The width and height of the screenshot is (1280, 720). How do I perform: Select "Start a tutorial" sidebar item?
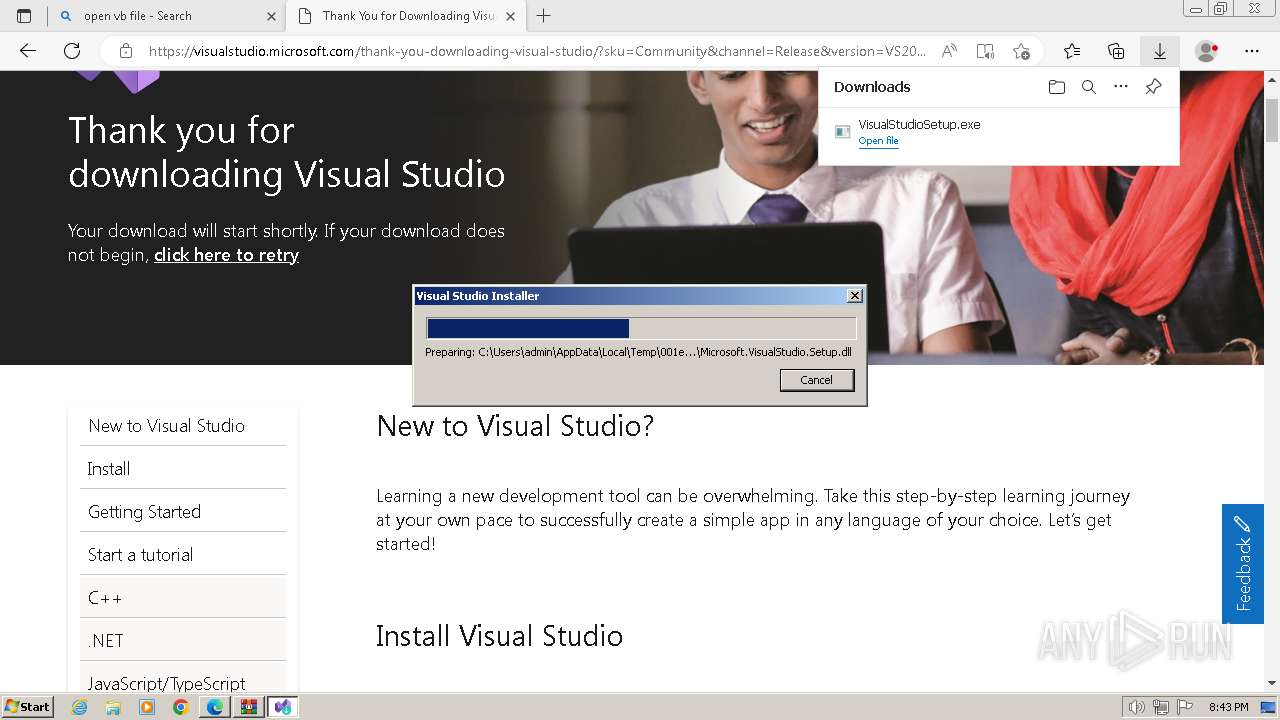[x=183, y=555]
